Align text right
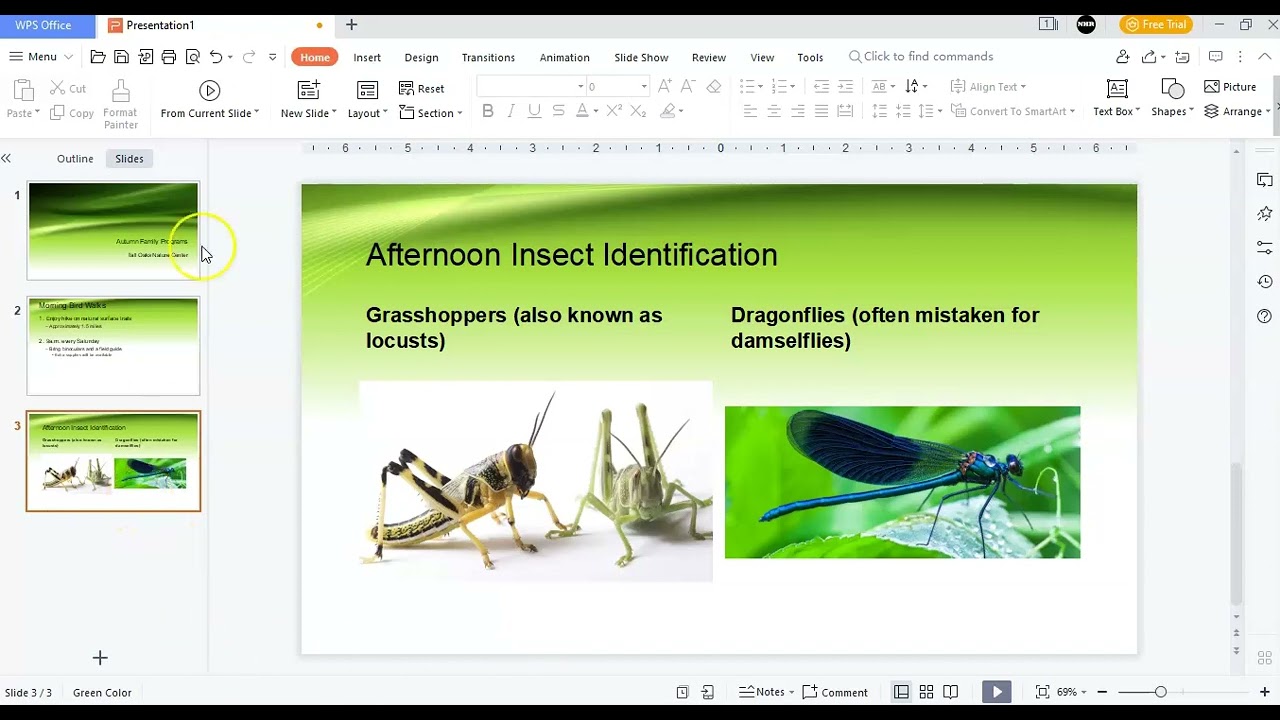Image resolution: width=1280 pixels, height=720 pixels. (797, 111)
